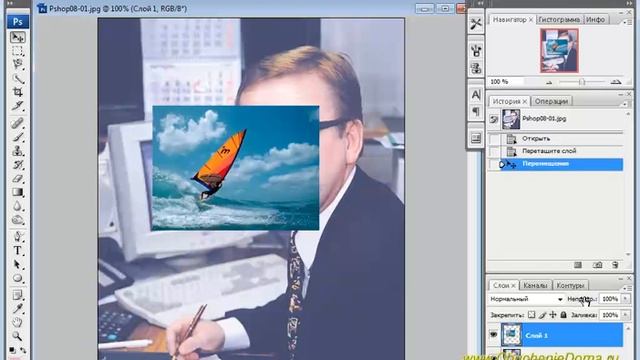Image resolution: width=640 pixels, height=360 pixels.
Task: Toggle lock all padlock icon
Action: 563,315
